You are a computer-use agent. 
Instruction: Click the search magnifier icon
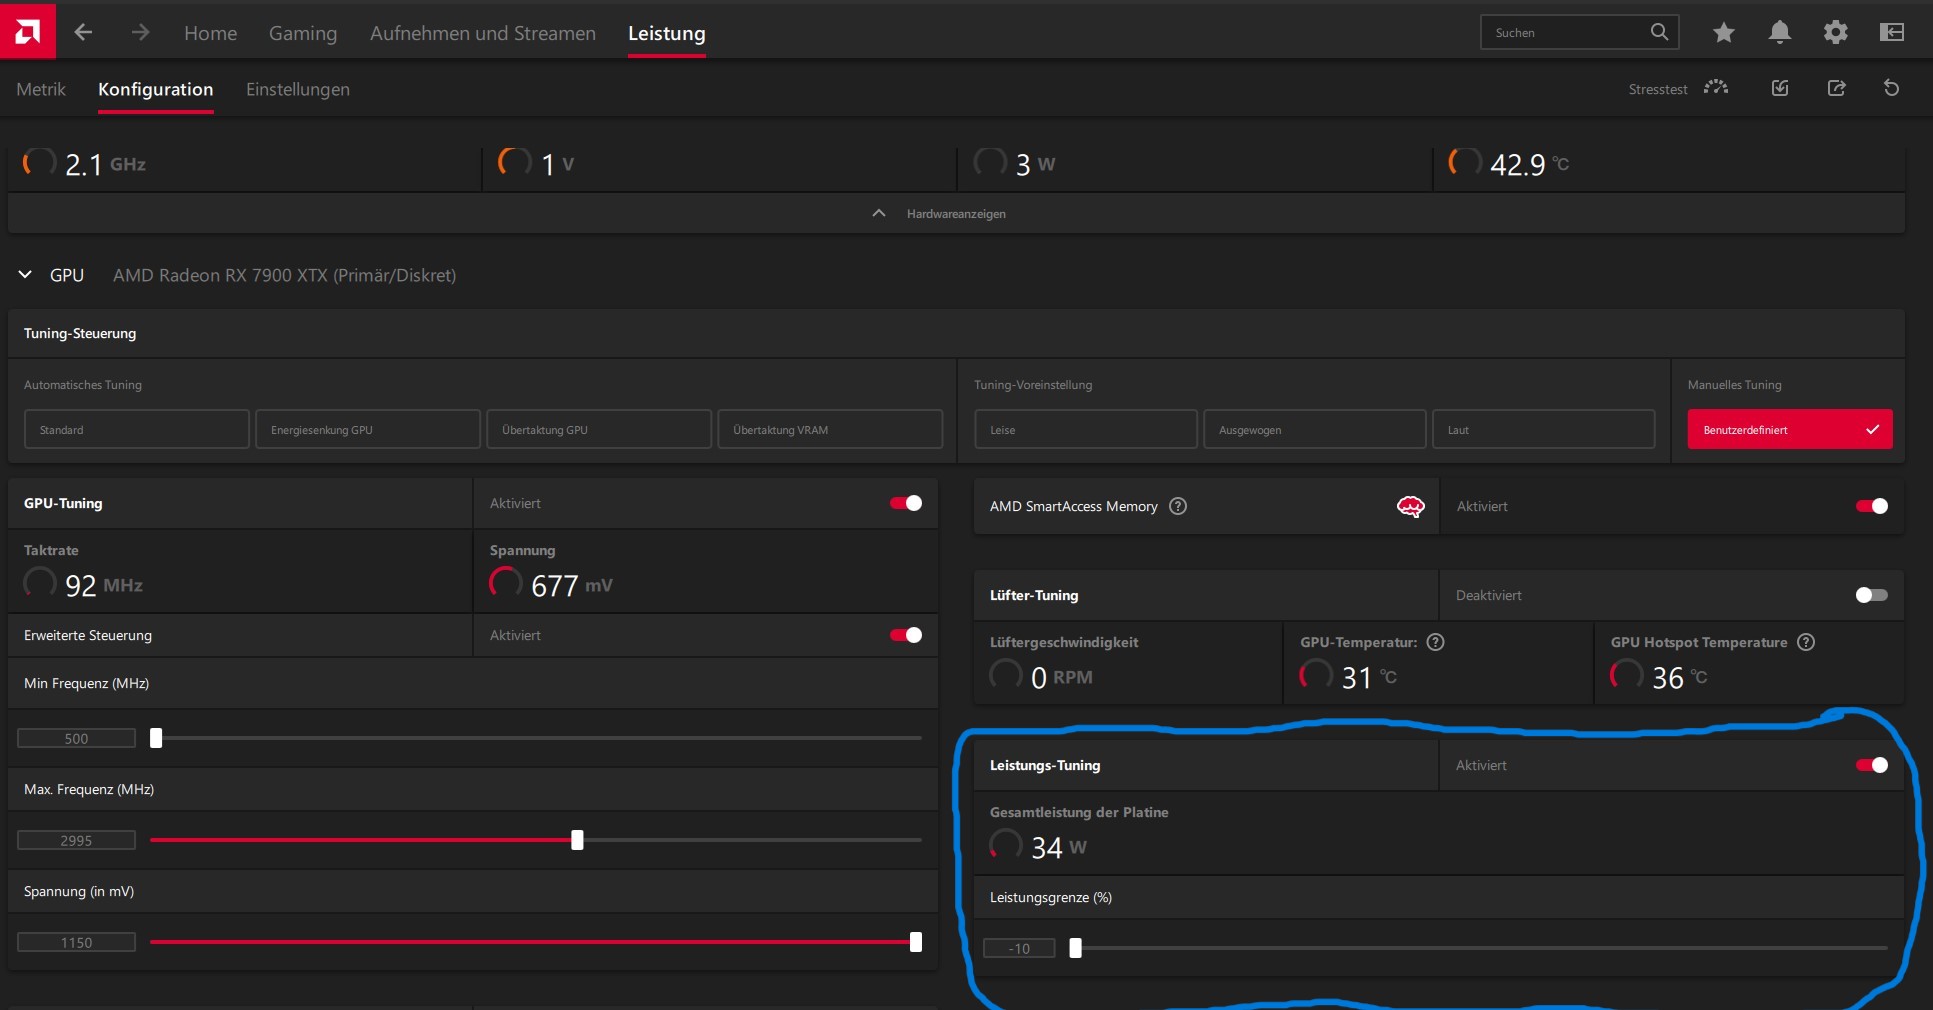(x=1659, y=32)
